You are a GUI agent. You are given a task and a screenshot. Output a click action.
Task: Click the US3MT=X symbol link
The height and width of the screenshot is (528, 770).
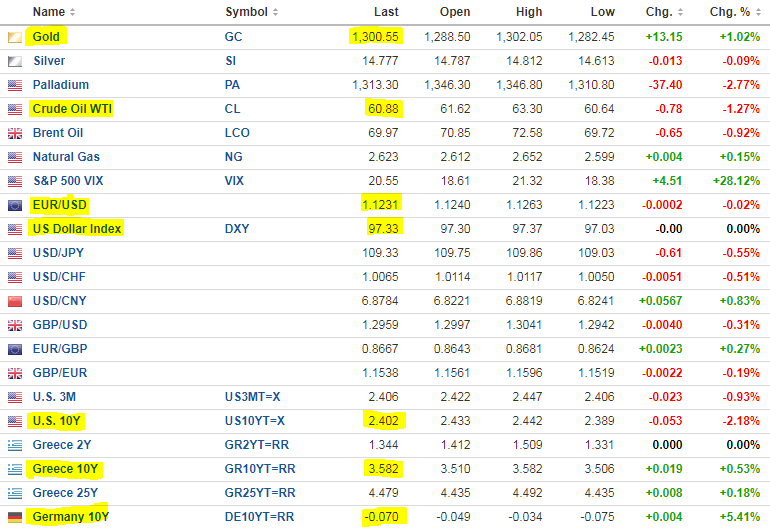(x=252, y=397)
